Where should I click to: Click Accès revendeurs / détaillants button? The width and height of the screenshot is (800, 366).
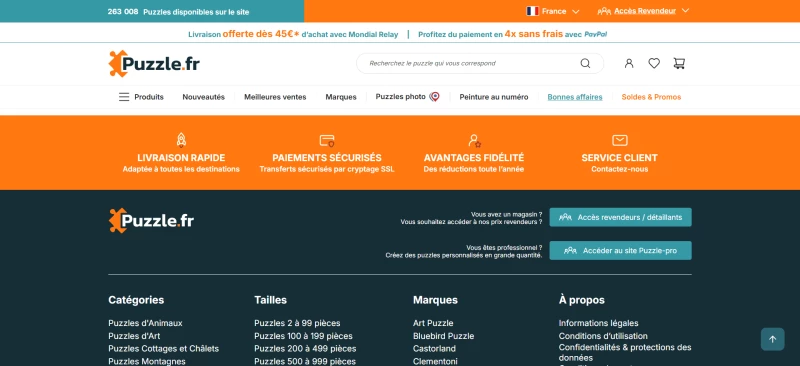coord(620,217)
